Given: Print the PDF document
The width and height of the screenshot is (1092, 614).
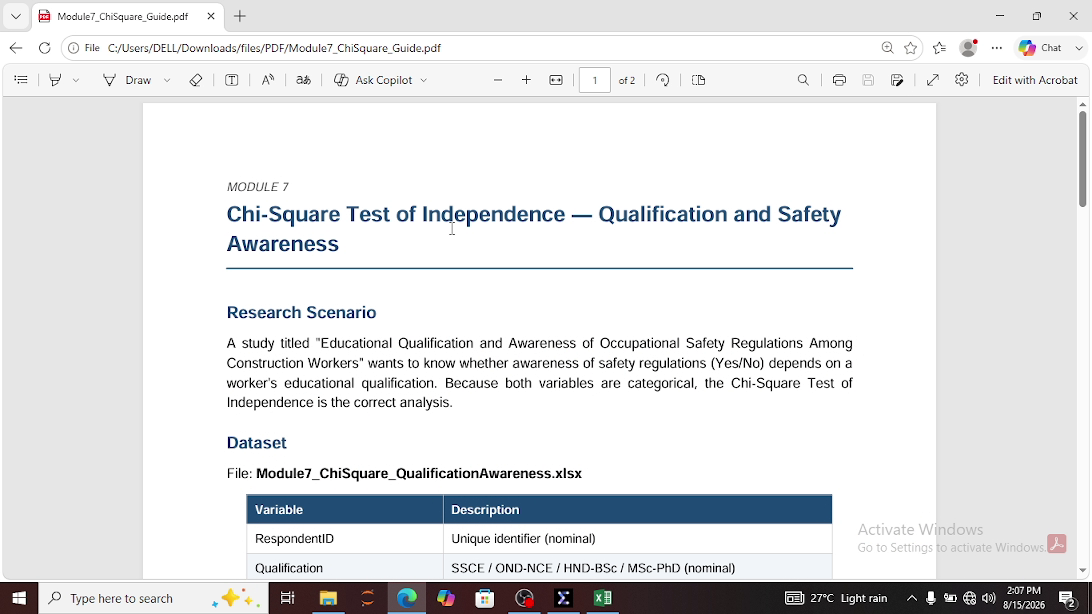Looking at the screenshot, I should click(x=839, y=80).
